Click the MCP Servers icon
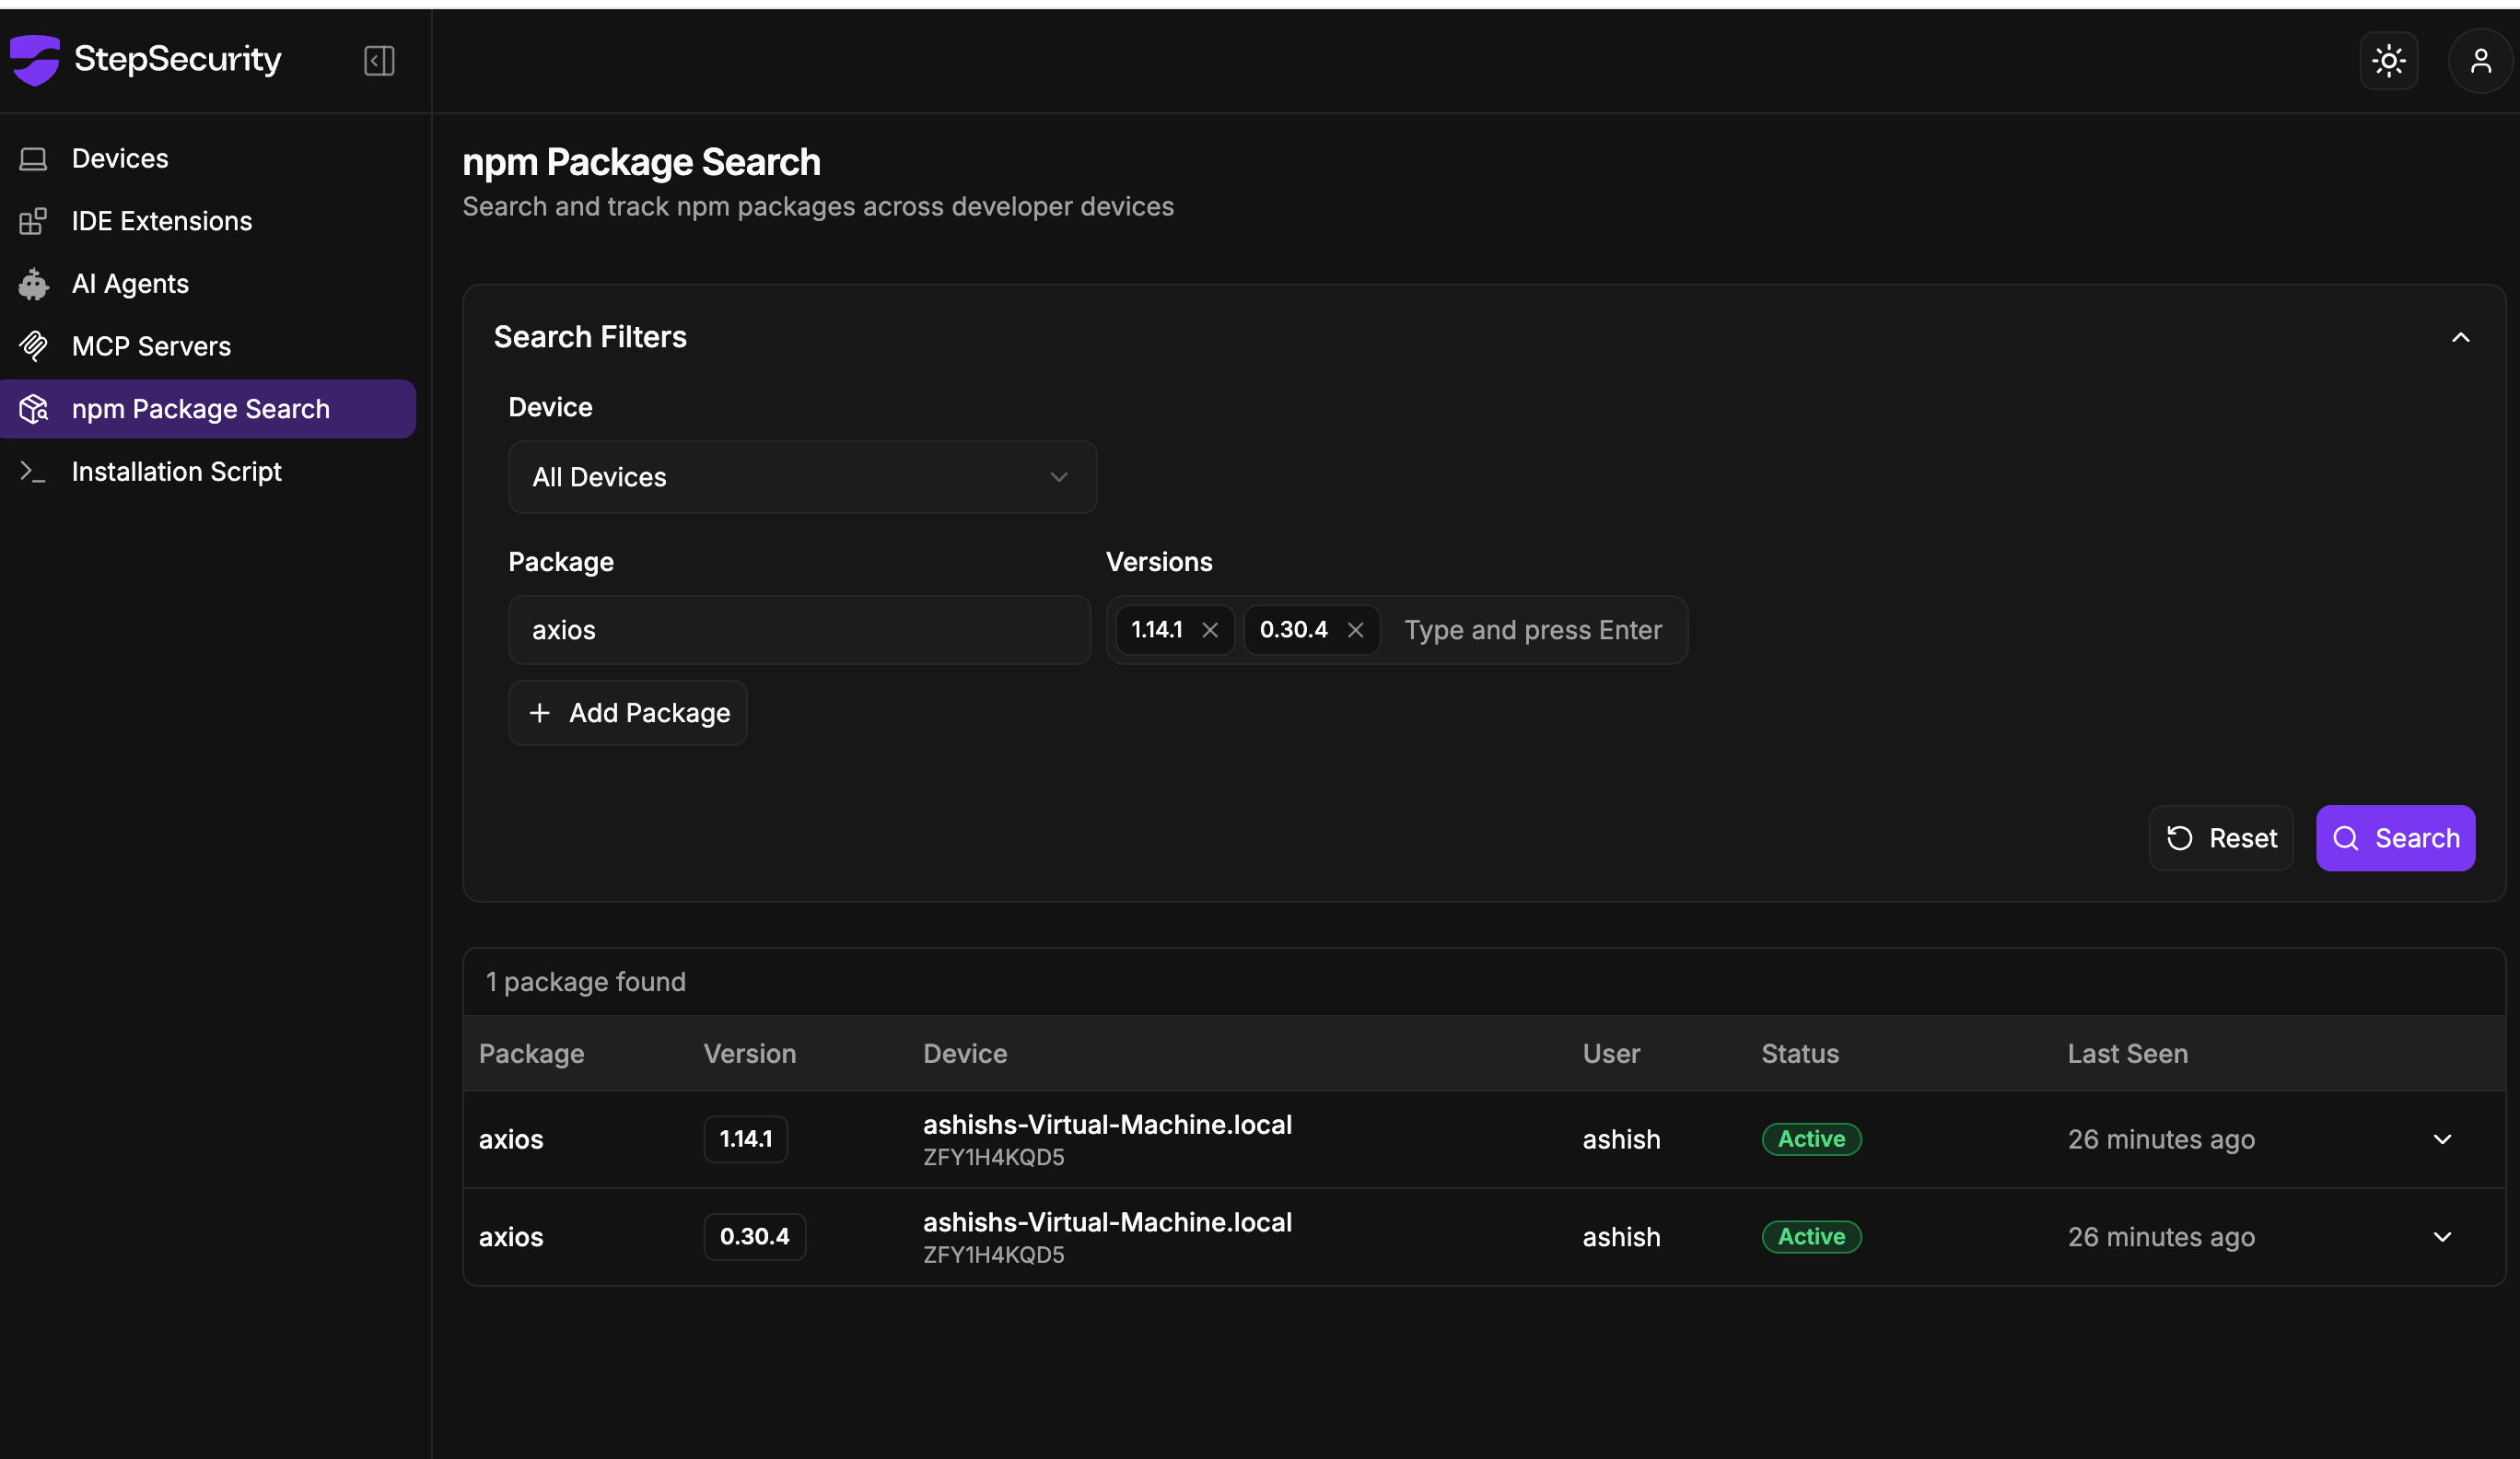Screen dimensions: 2520x1459 (x=33, y=346)
